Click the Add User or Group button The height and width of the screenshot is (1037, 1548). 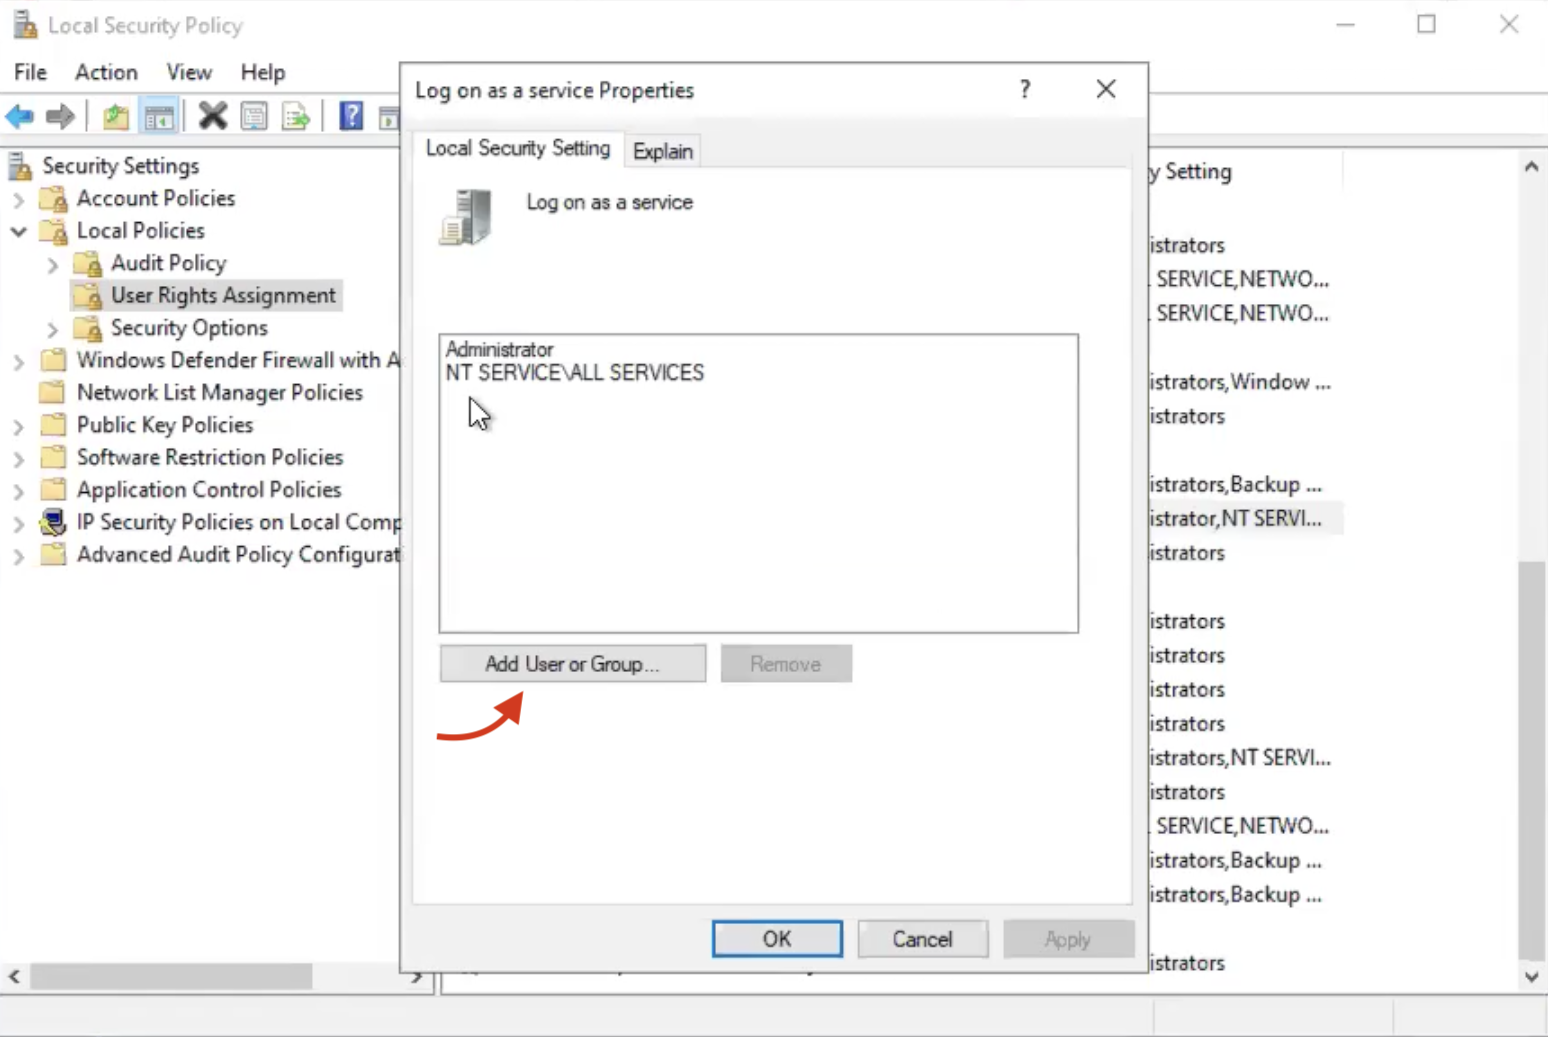(572, 664)
